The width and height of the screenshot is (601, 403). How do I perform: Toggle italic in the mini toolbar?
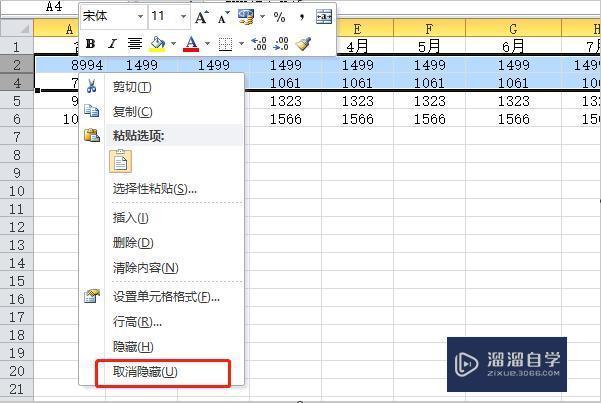coord(112,44)
